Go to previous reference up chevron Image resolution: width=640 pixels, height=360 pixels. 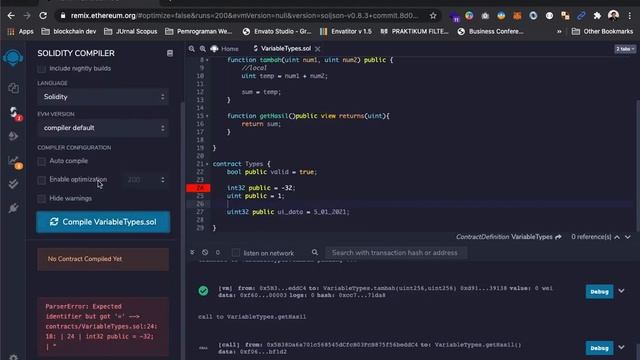pos(617,237)
